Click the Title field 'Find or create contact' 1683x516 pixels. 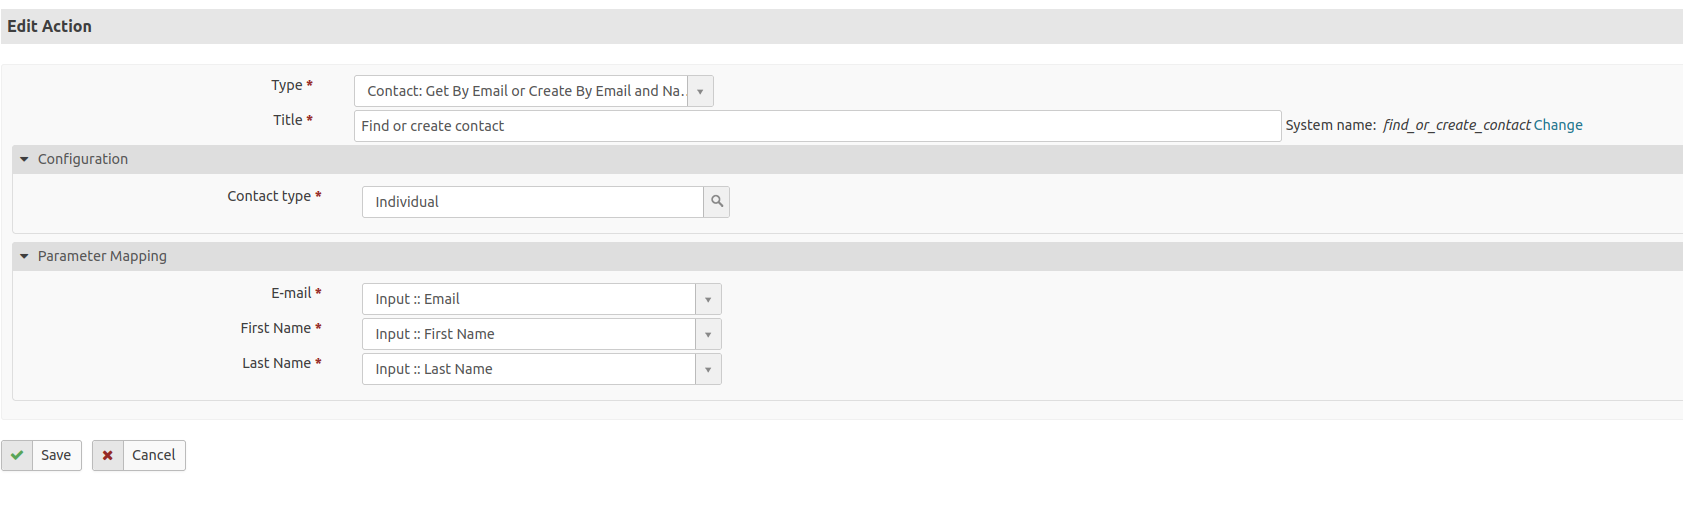click(x=816, y=126)
